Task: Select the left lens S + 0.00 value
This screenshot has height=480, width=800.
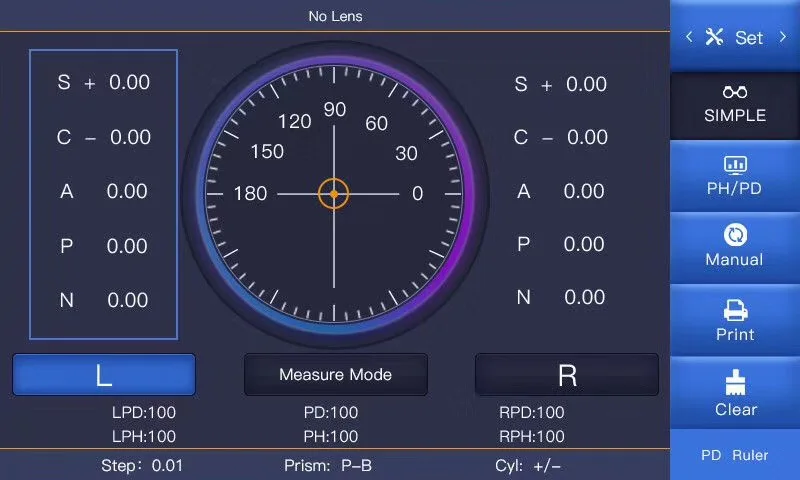Action: click(x=104, y=82)
